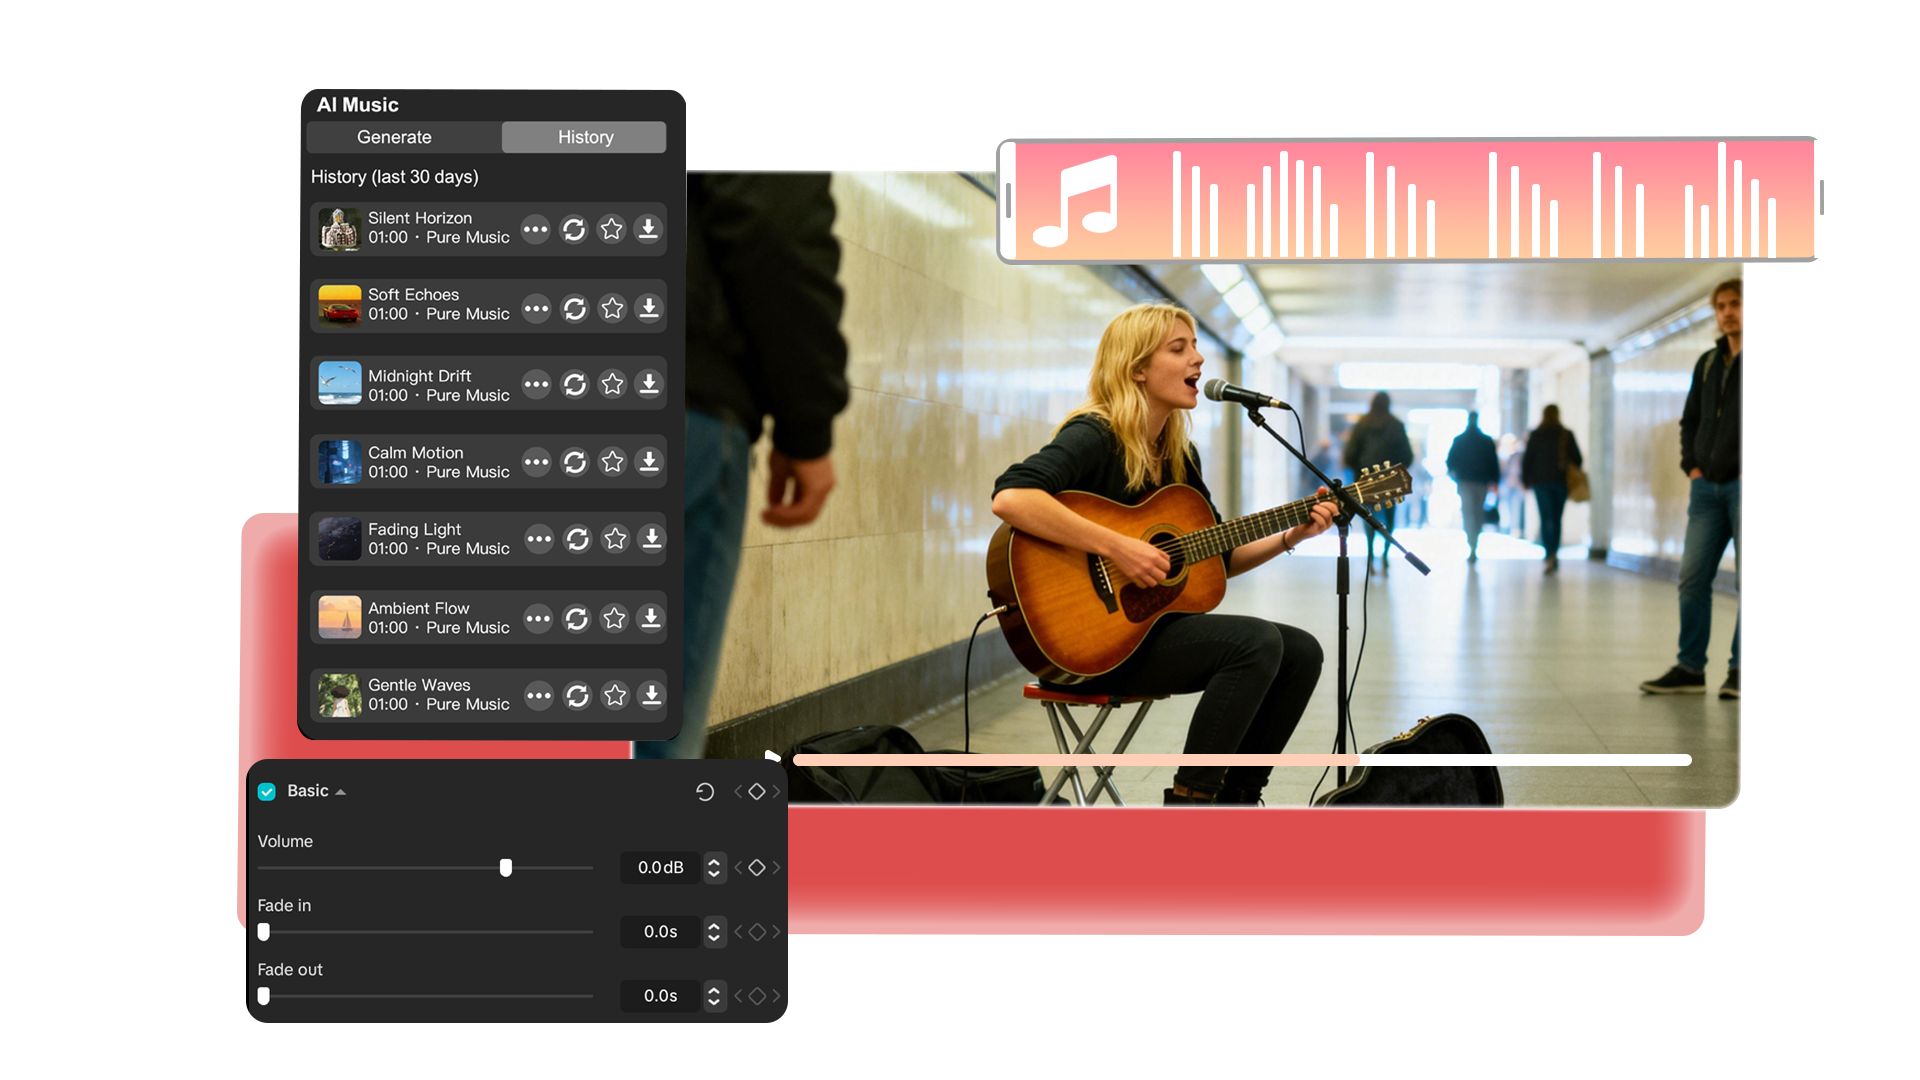Add a keyframe for Fade out
The width and height of the screenshot is (1920, 1080).
(757, 996)
